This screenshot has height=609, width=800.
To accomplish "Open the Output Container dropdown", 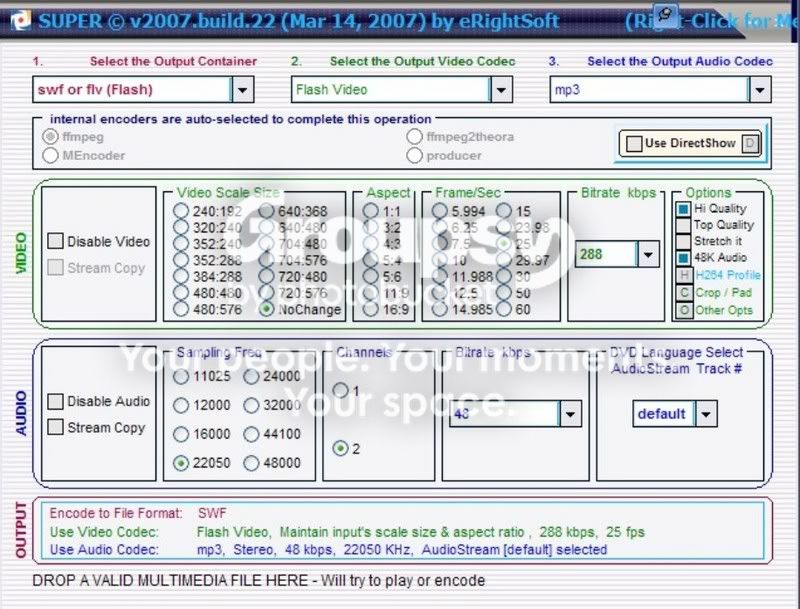I will tap(243, 90).
